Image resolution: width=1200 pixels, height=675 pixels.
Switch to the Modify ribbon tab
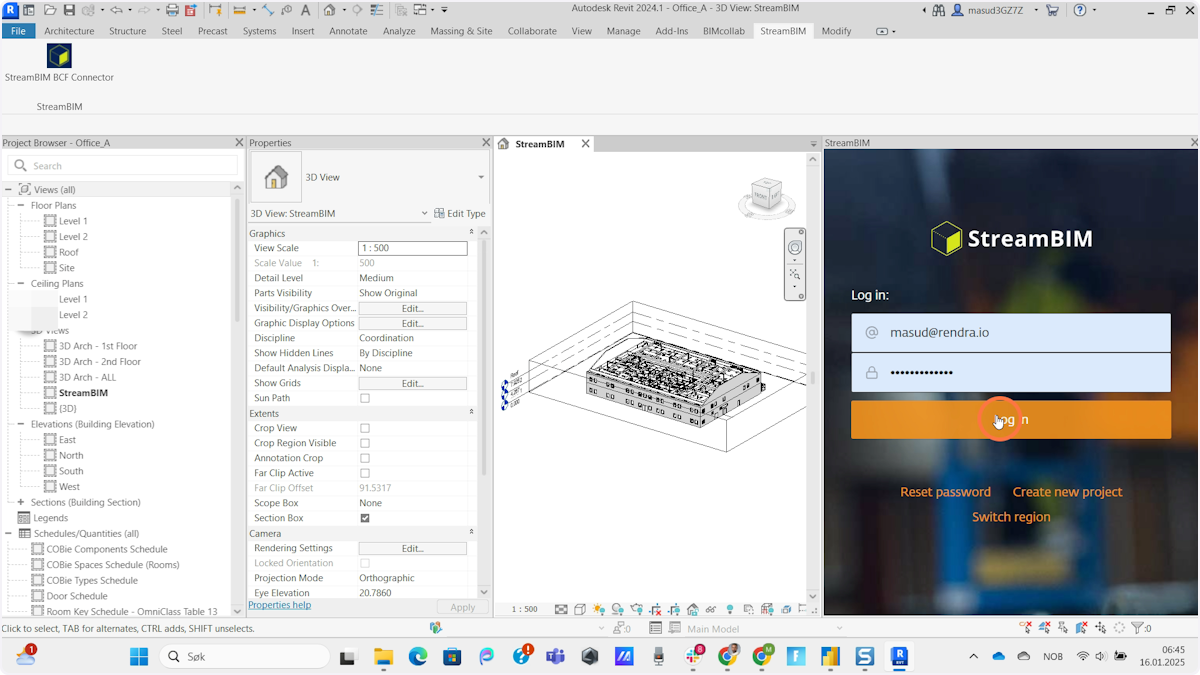pos(836,31)
